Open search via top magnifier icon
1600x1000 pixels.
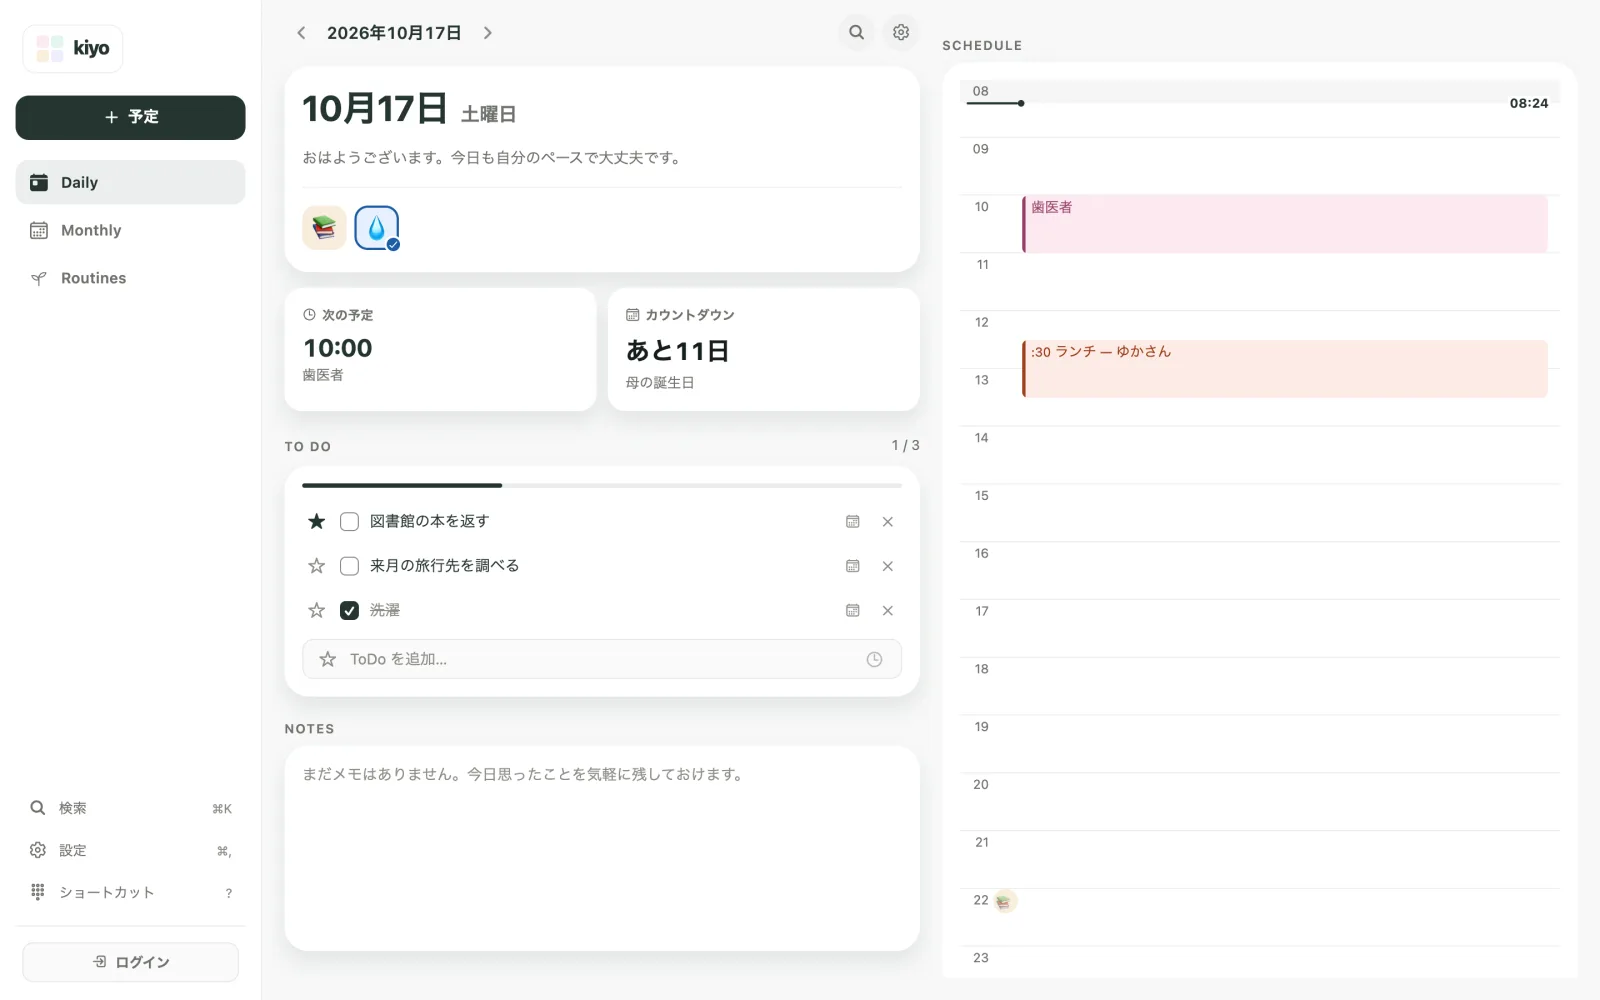pyautogui.click(x=857, y=32)
